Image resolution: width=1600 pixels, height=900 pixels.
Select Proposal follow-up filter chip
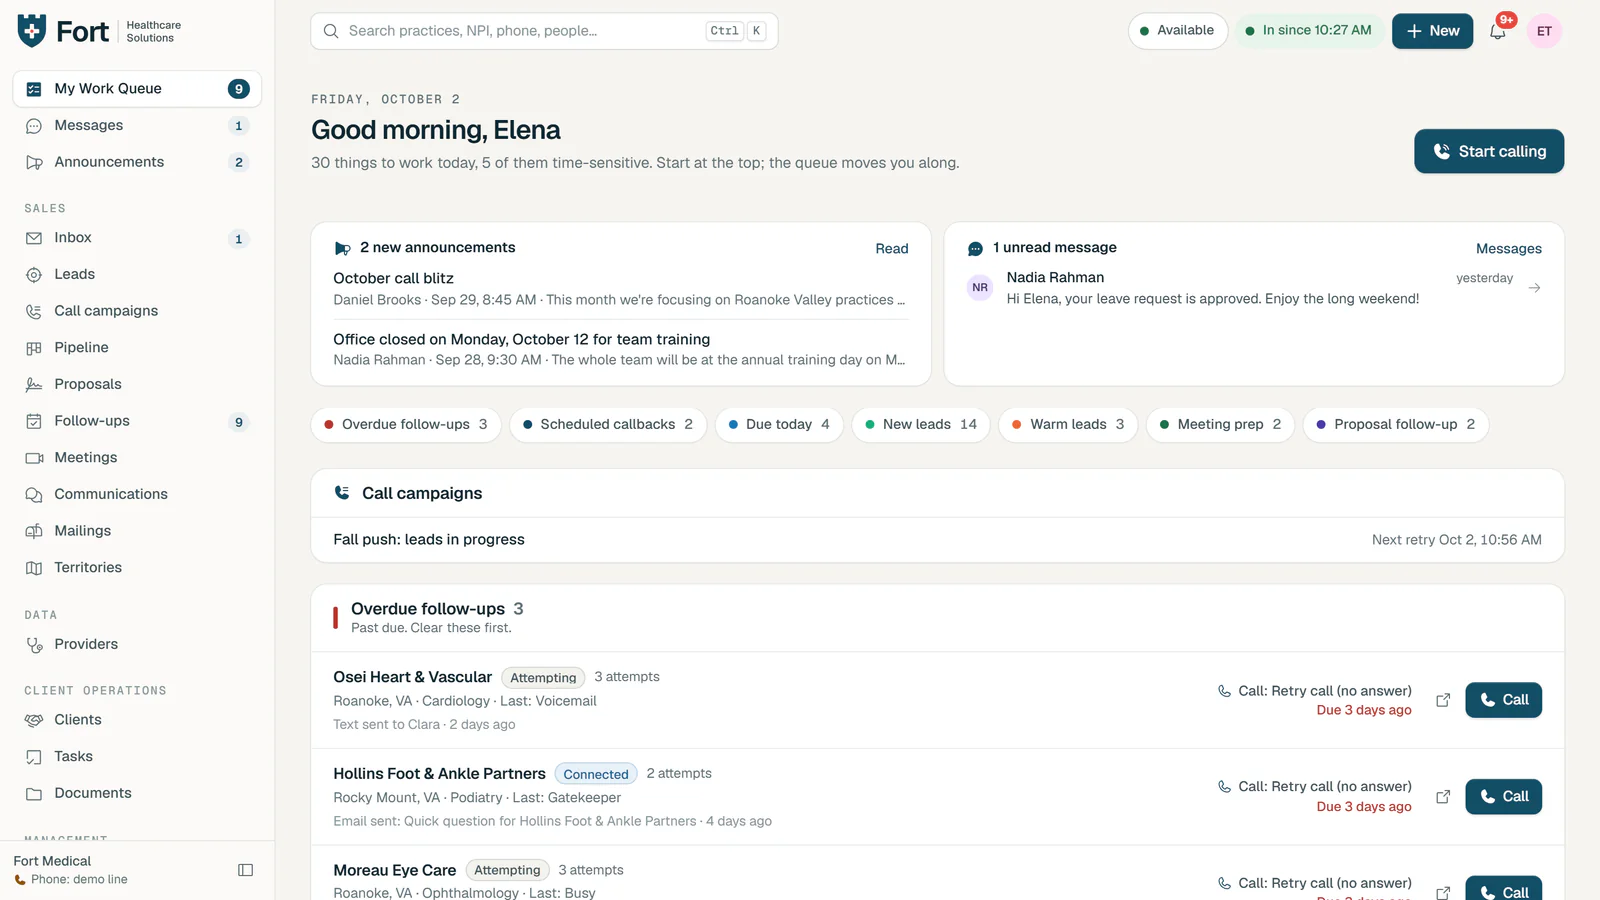(1396, 425)
